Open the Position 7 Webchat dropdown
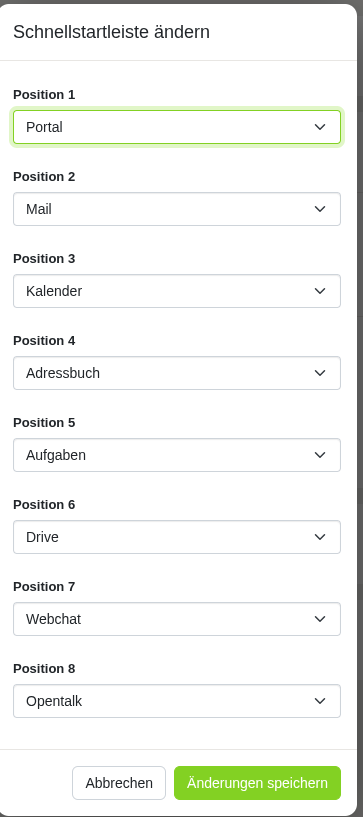 pos(177,619)
